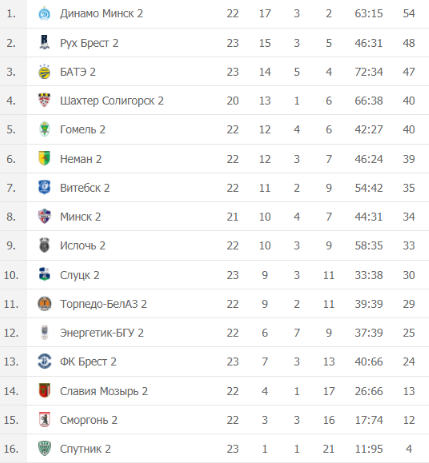Click the 11:95 goals cell for Спутник 2
Viewport: 429px width, 463px height.
[369, 449]
